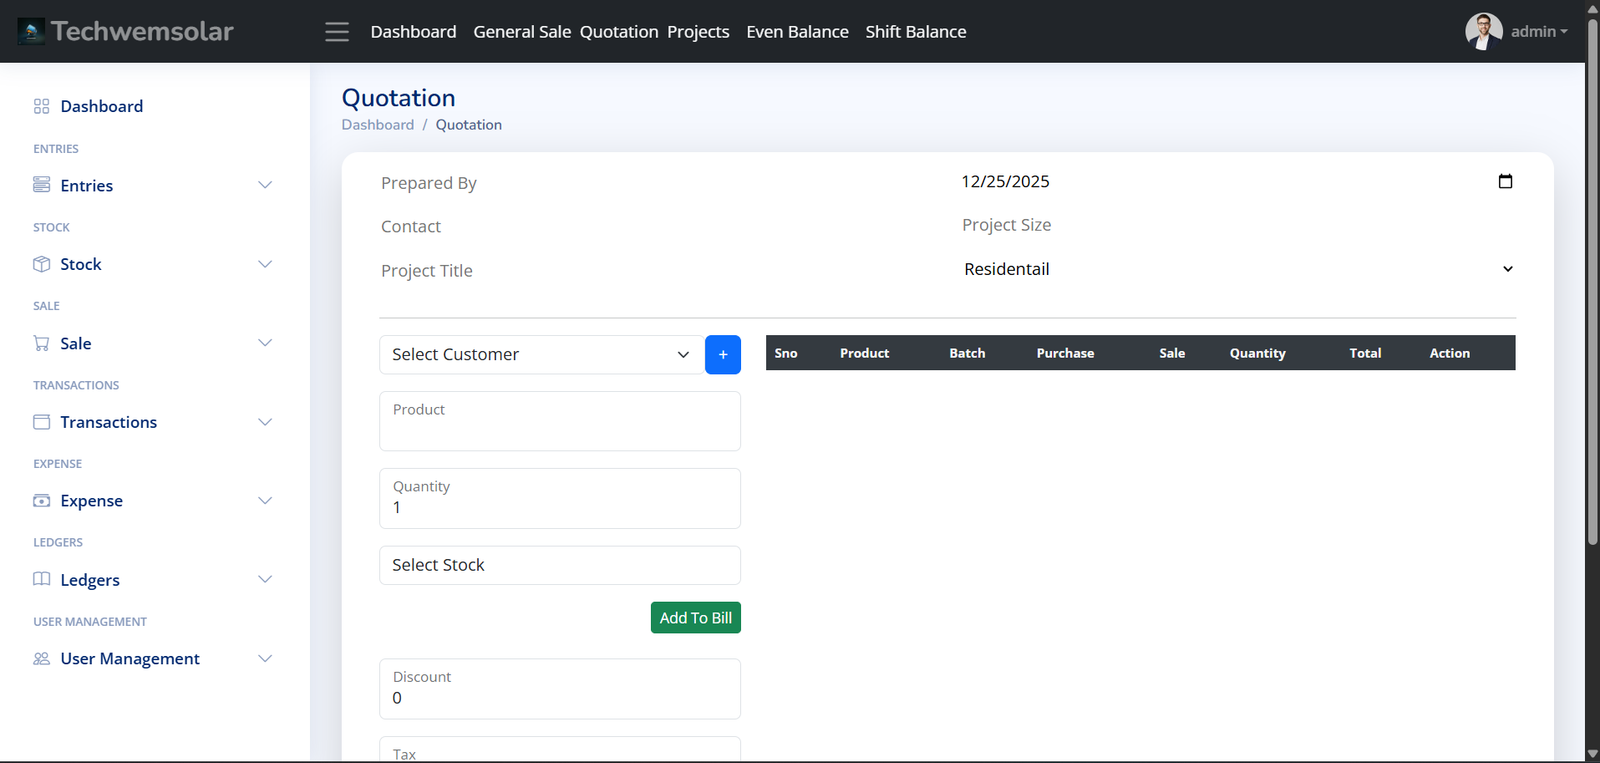The image size is (1600, 763).
Task: Follow the Dashboard breadcrumb link
Action: tap(378, 125)
